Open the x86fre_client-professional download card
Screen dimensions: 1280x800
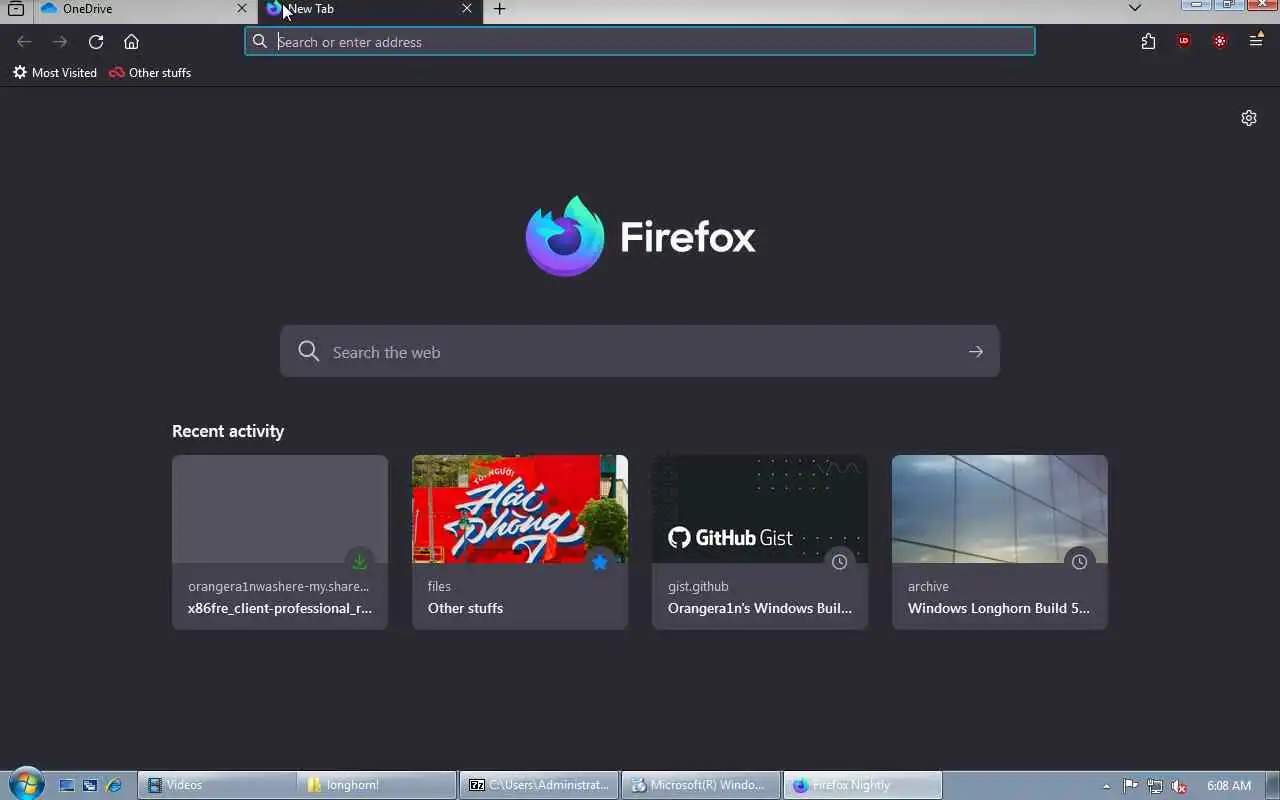click(280, 542)
